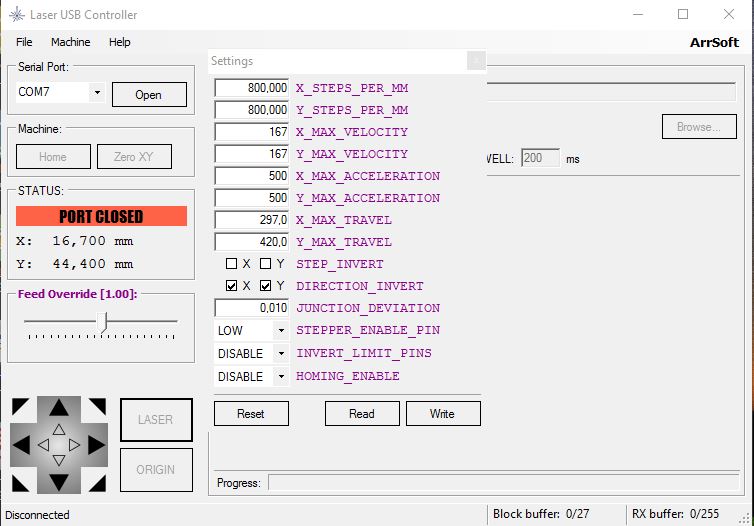Viewport: 754px width, 526px height.
Task: Click the Block buffer: 0/27 status text
Action: point(541,514)
